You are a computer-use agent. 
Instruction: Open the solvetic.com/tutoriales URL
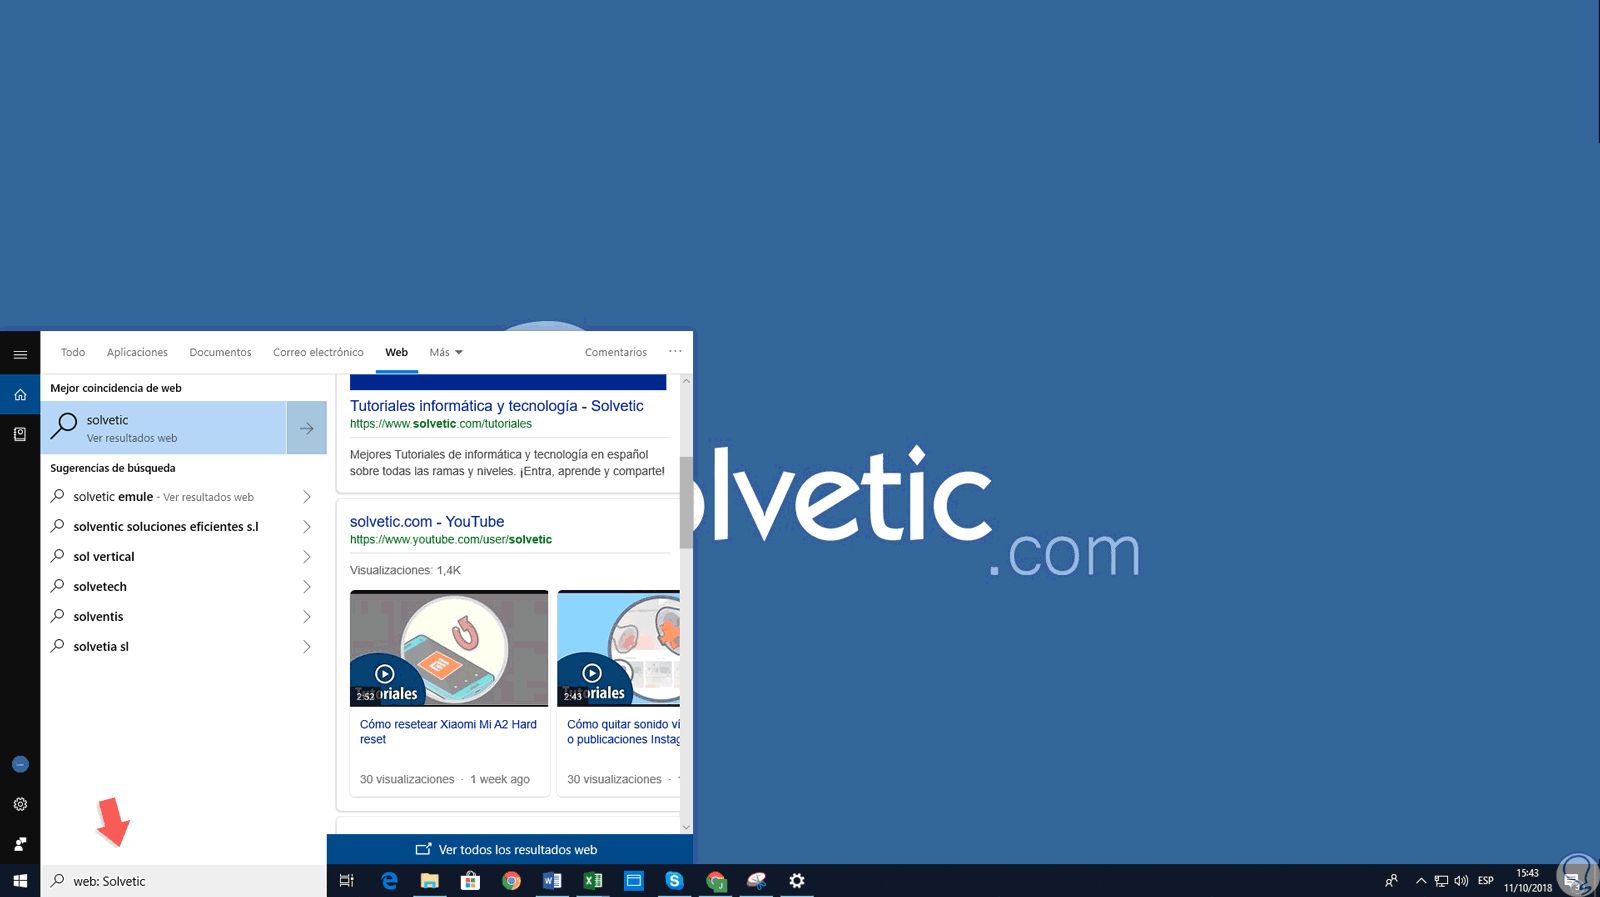tap(441, 424)
